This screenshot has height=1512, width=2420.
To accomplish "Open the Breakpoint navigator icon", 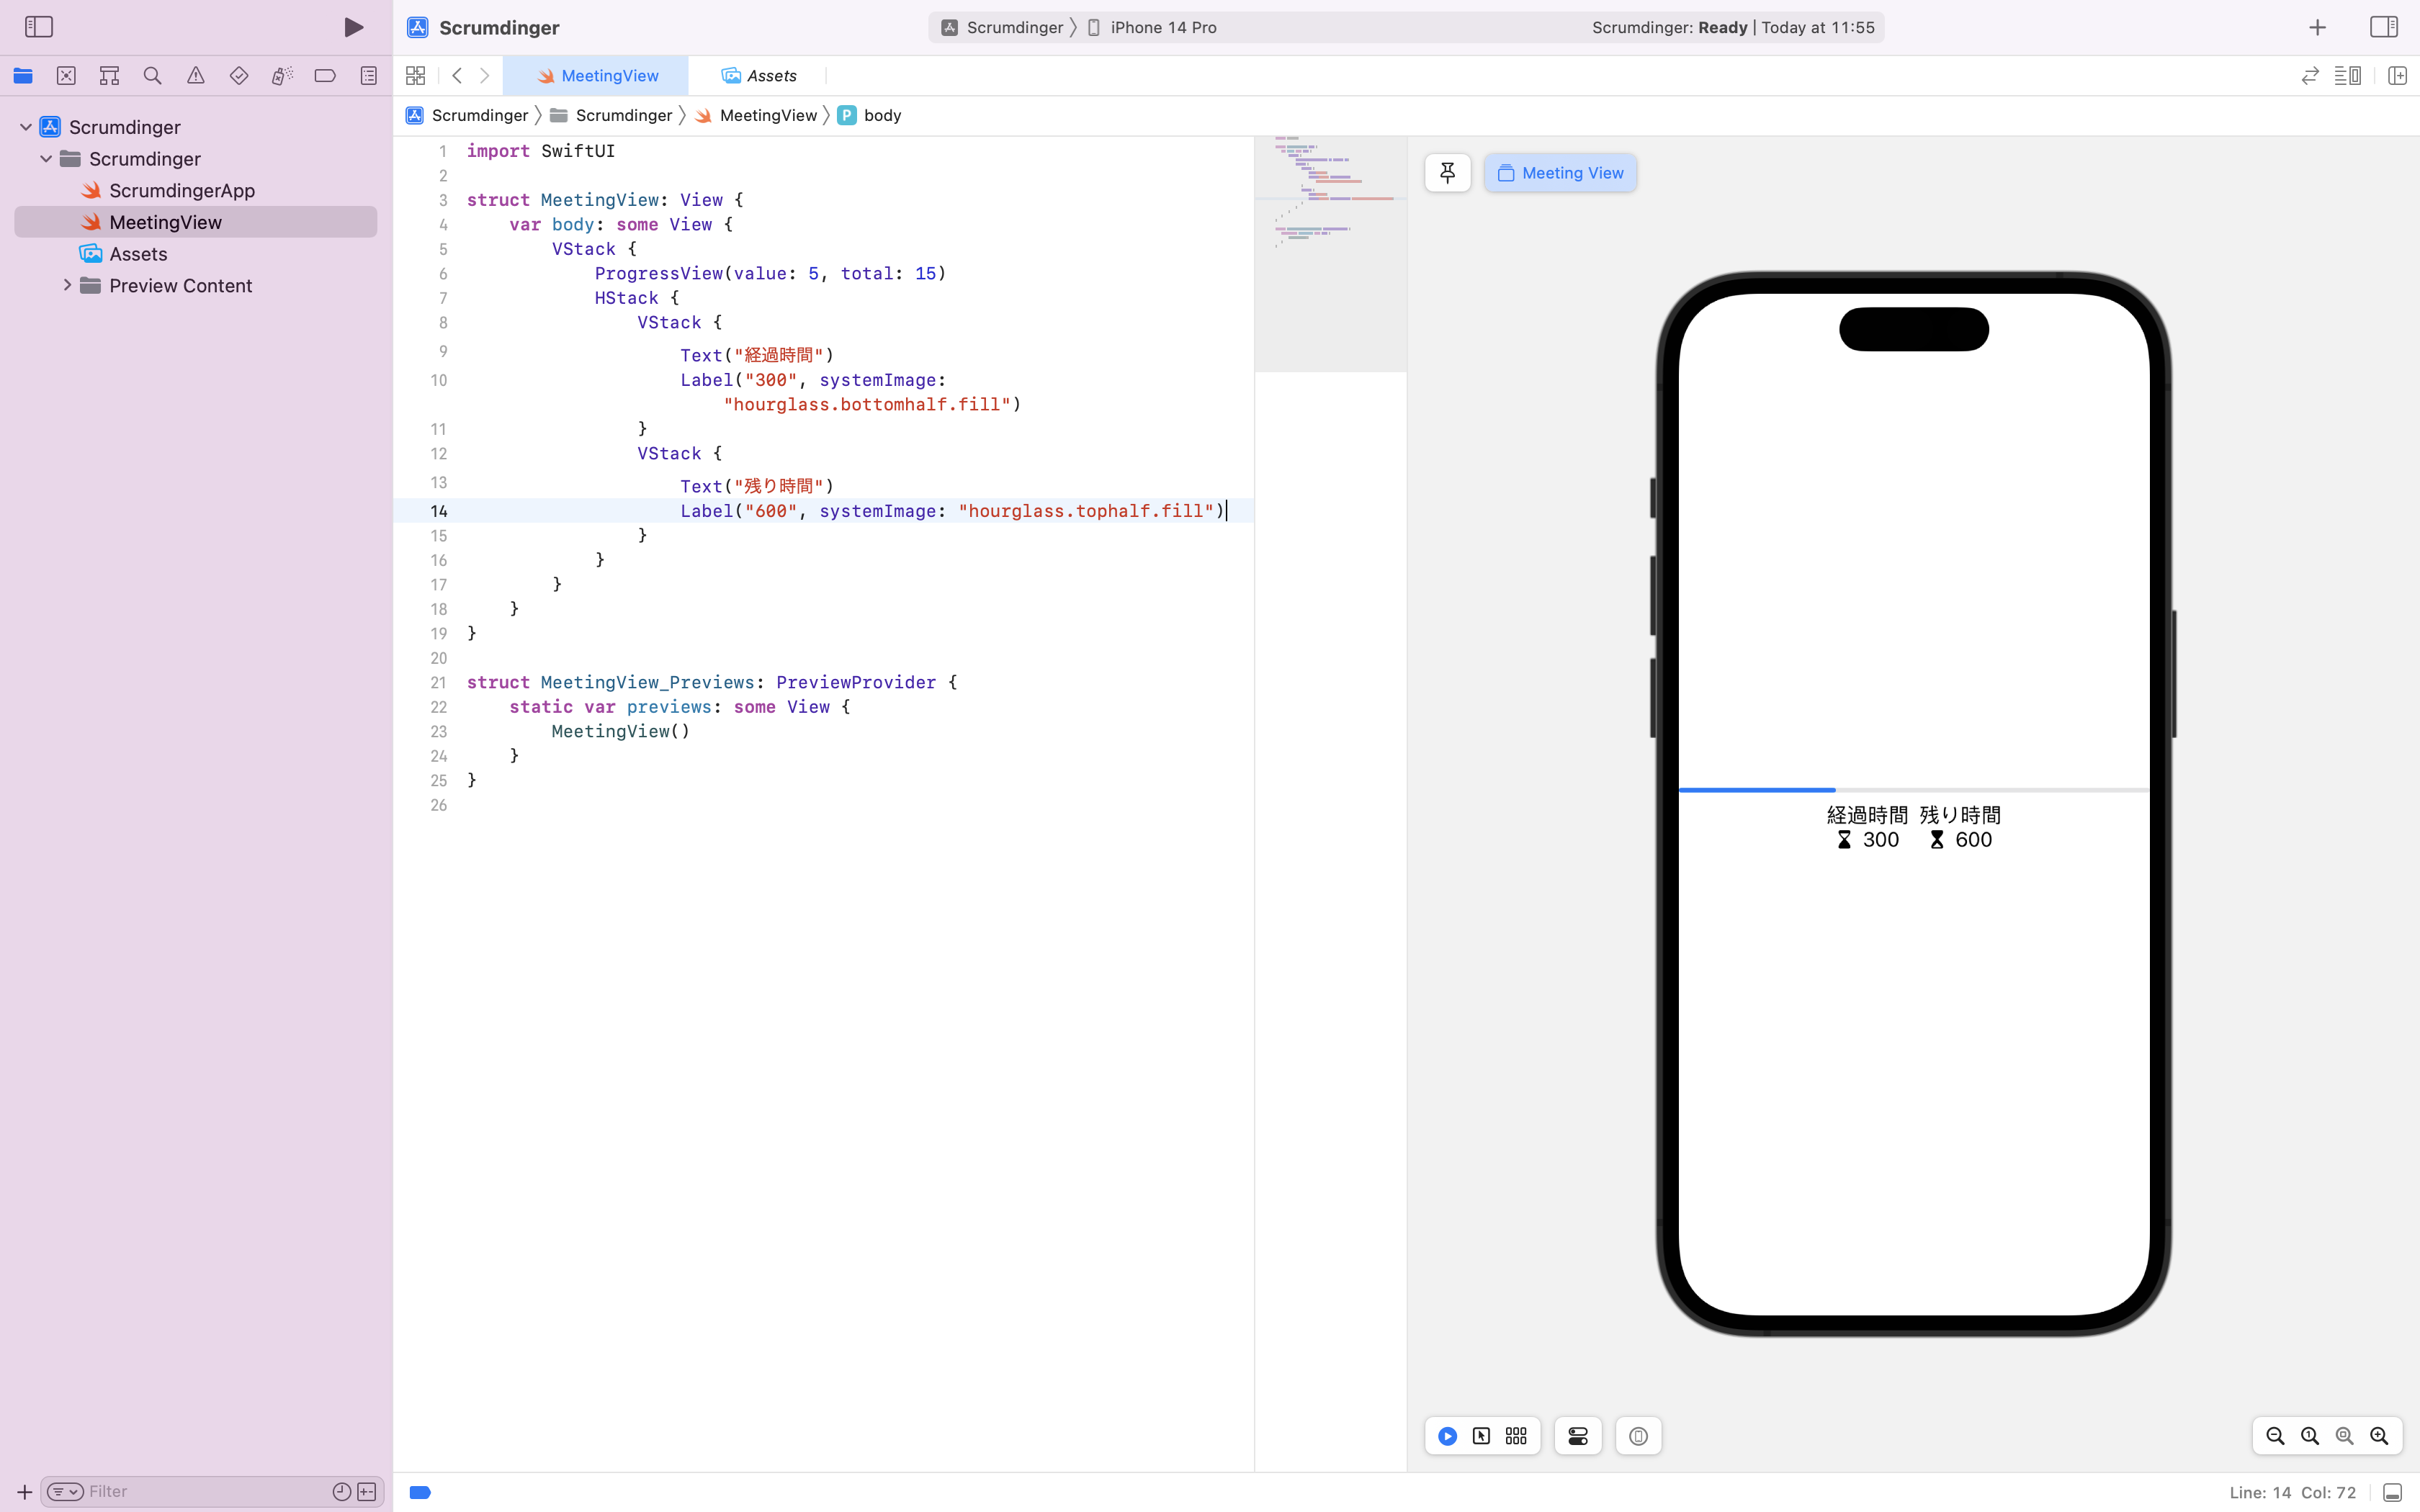I will [325, 76].
